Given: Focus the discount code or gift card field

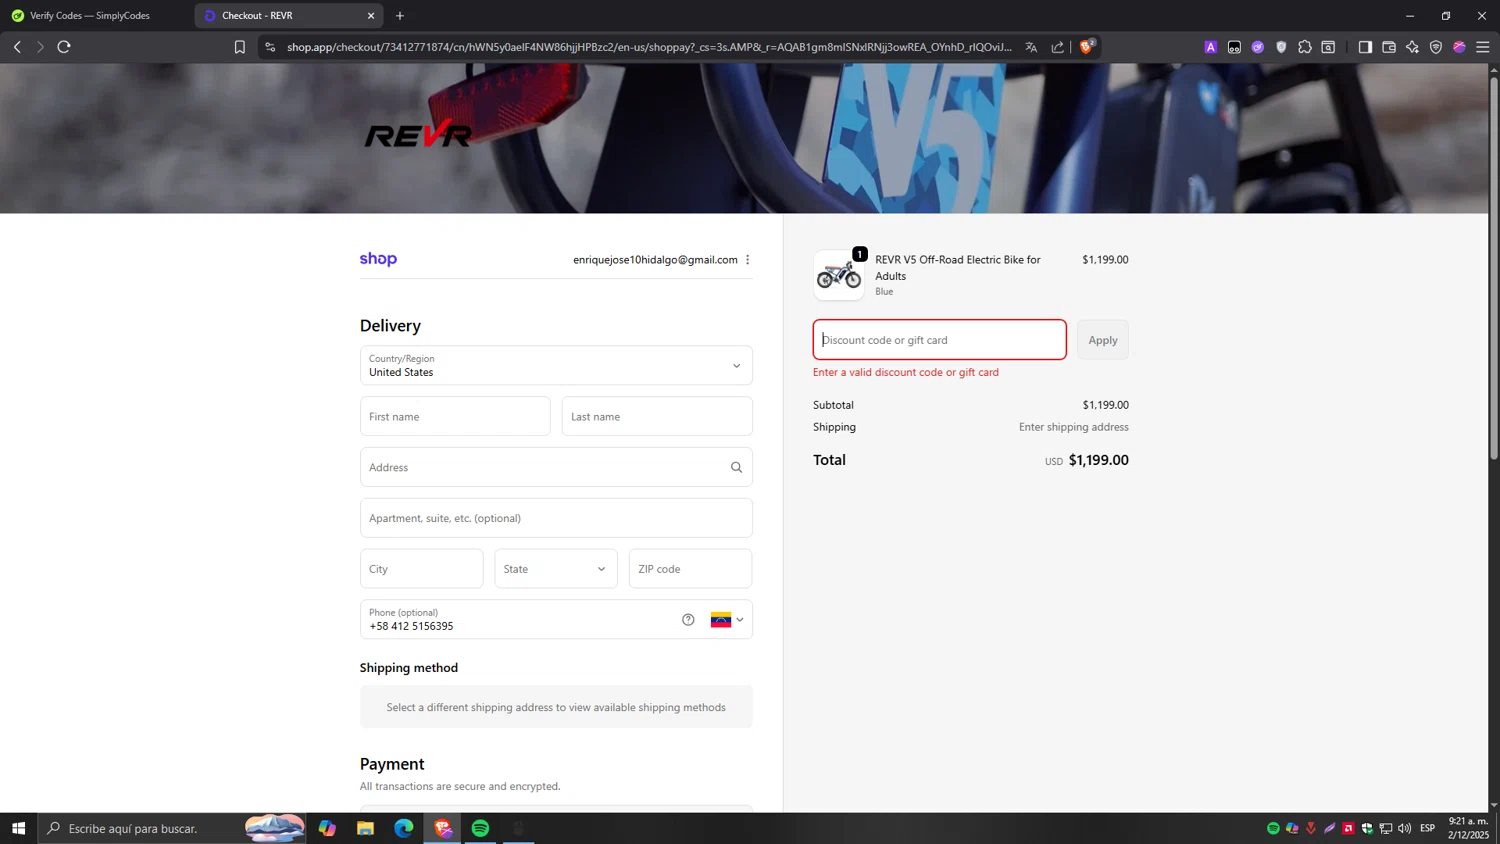Looking at the screenshot, I should (940, 340).
